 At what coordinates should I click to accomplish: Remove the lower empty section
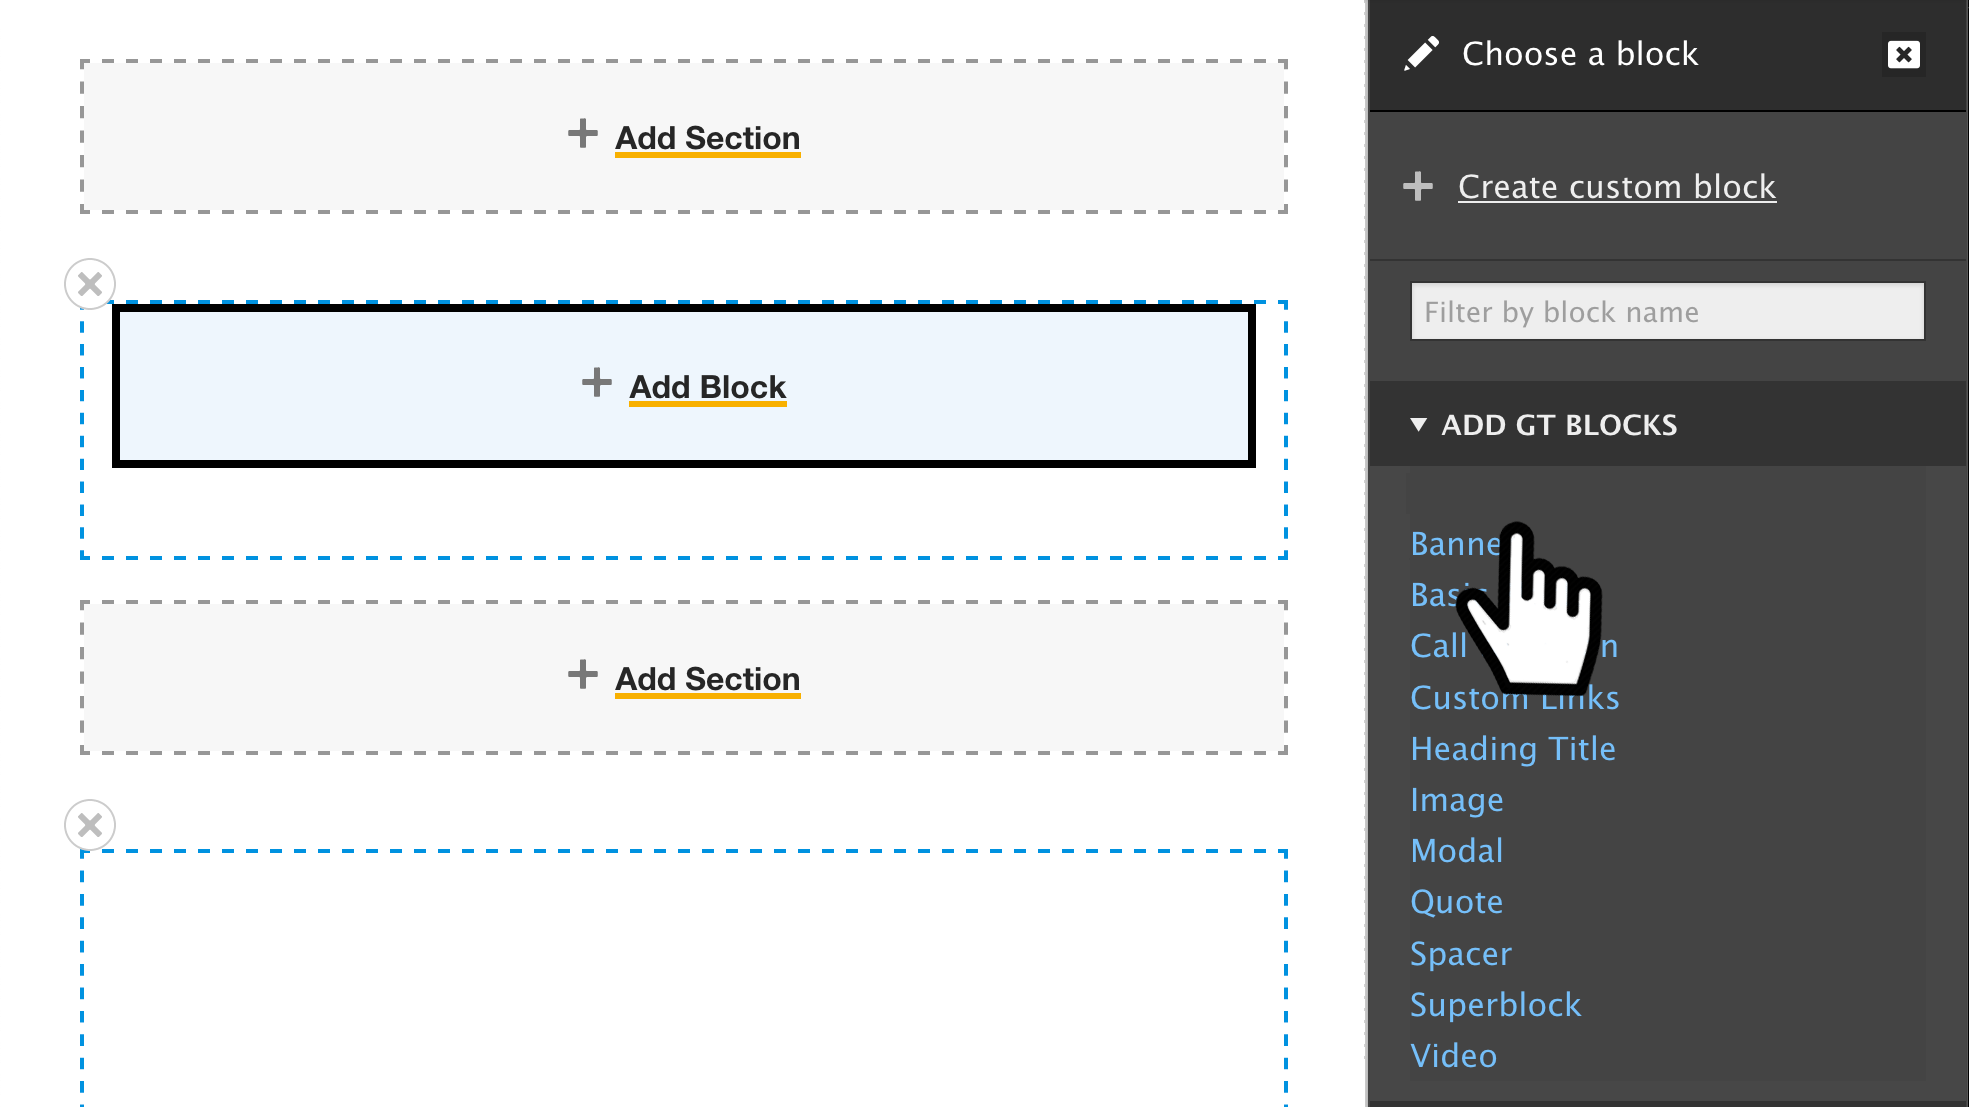pyautogui.click(x=90, y=826)
